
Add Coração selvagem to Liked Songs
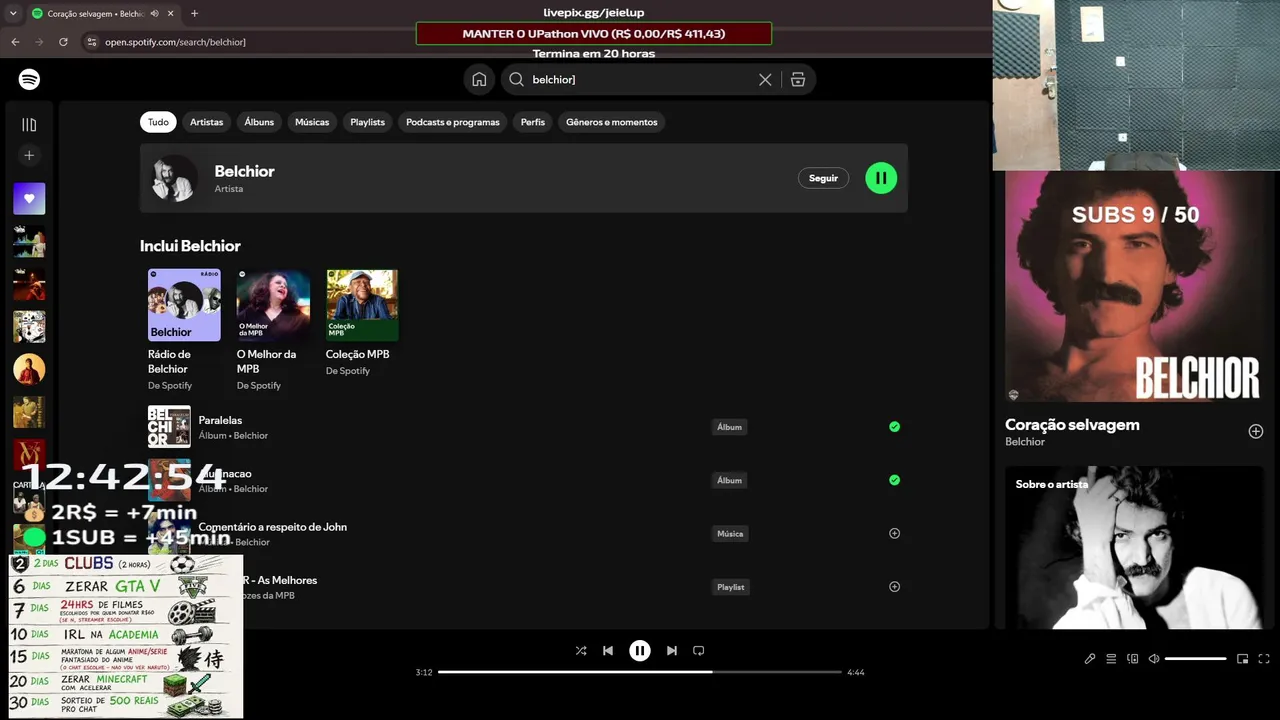coord(1256,431)
